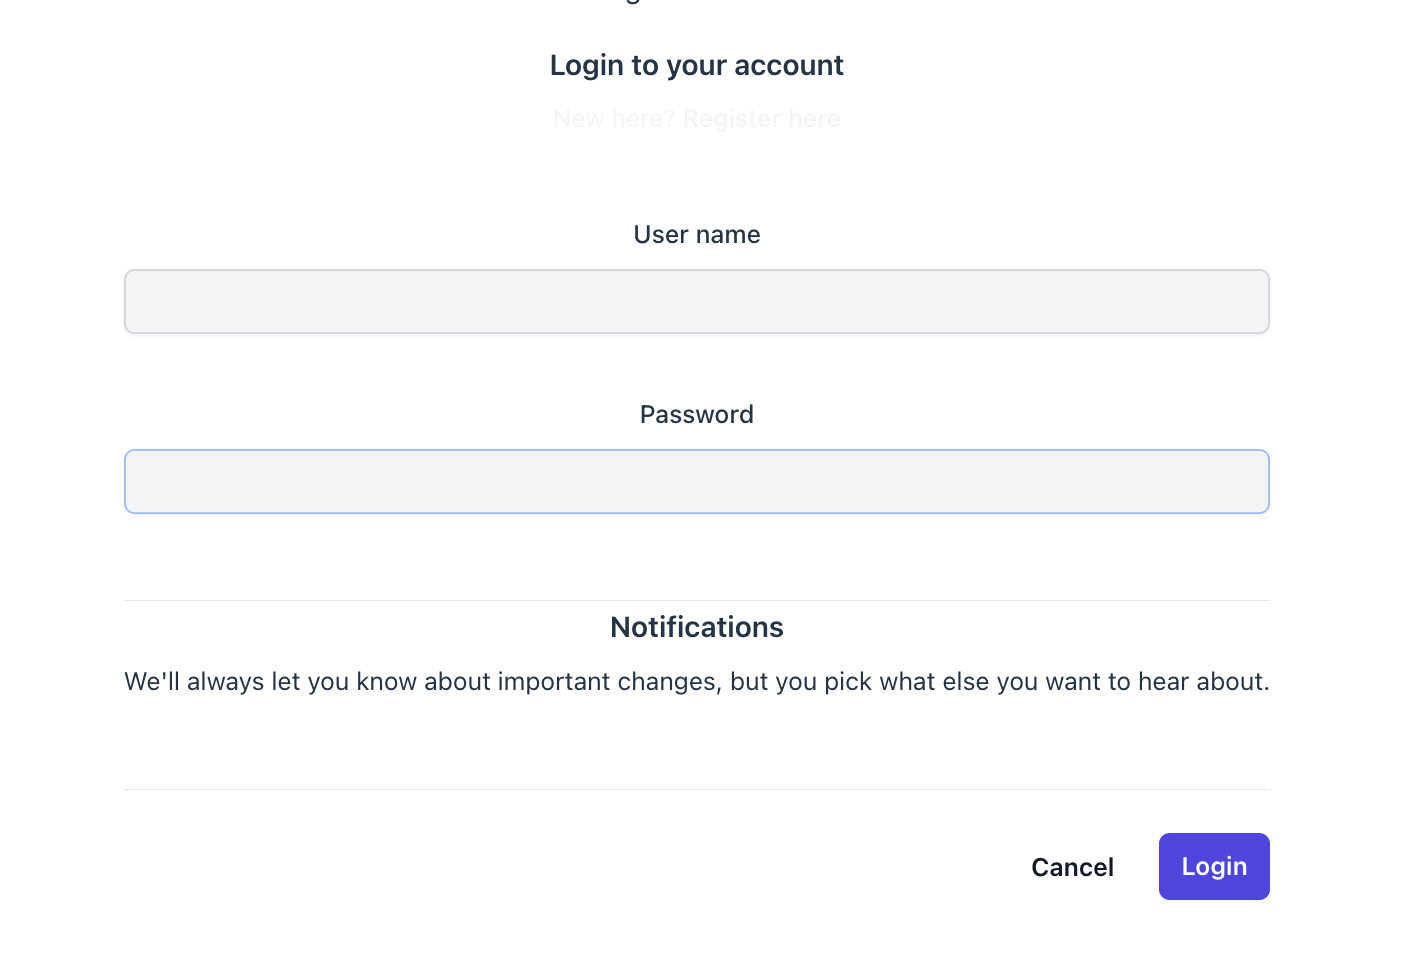
Task: Click the Cancel button
Action: tap(1072, 867)
